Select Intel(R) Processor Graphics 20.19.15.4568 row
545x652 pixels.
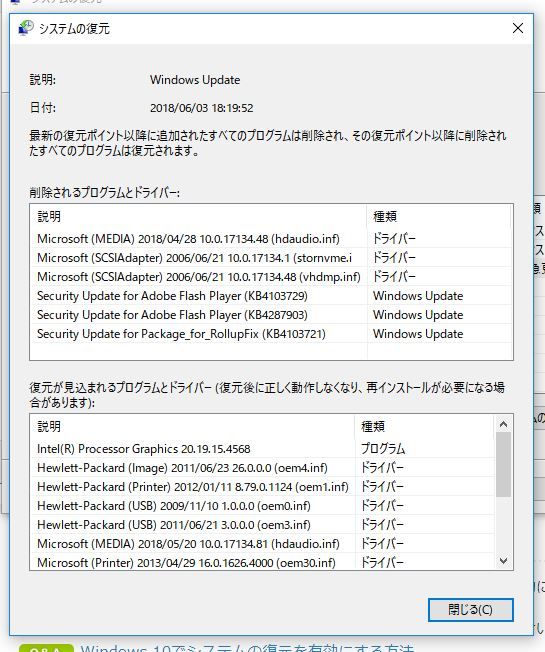(x=263, y=449)
